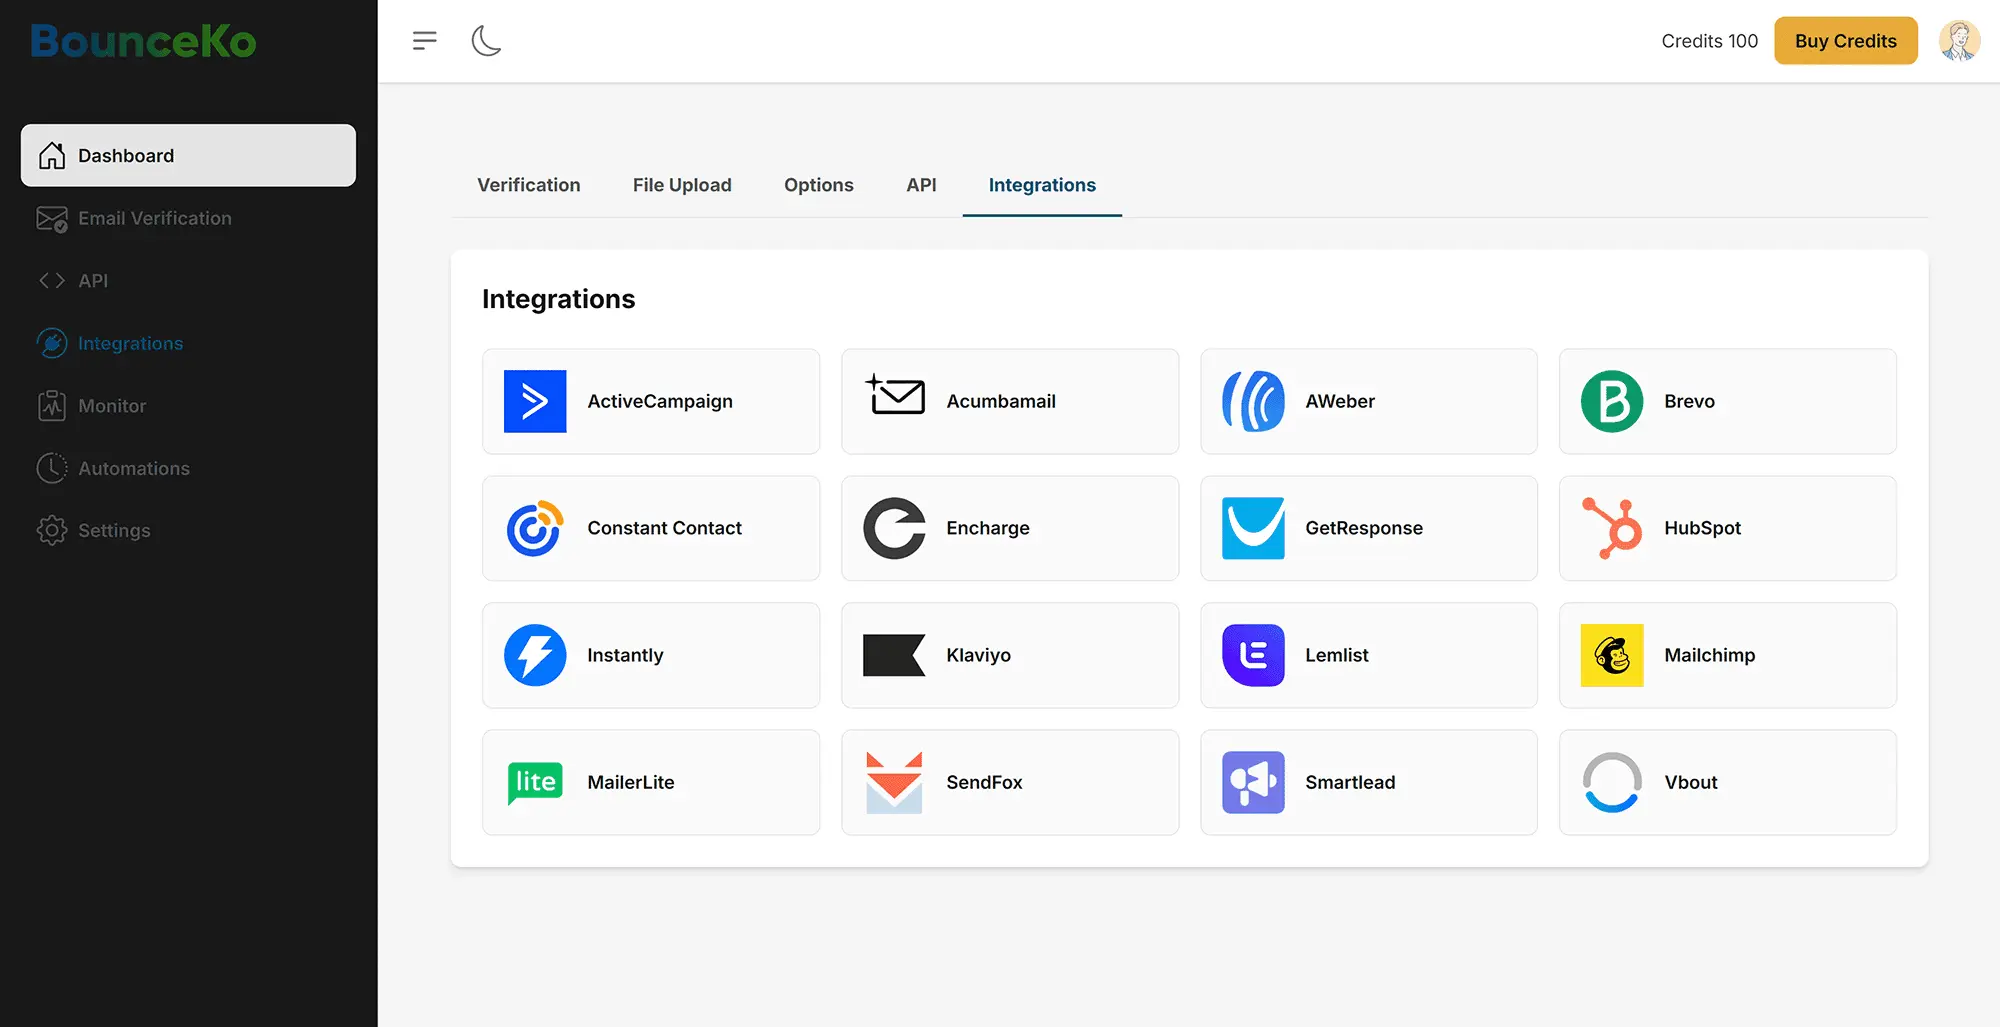Open the Brevo integration label
Screen dimensions: 2000x1027
pyautogui.click(x=1689, y=401)
